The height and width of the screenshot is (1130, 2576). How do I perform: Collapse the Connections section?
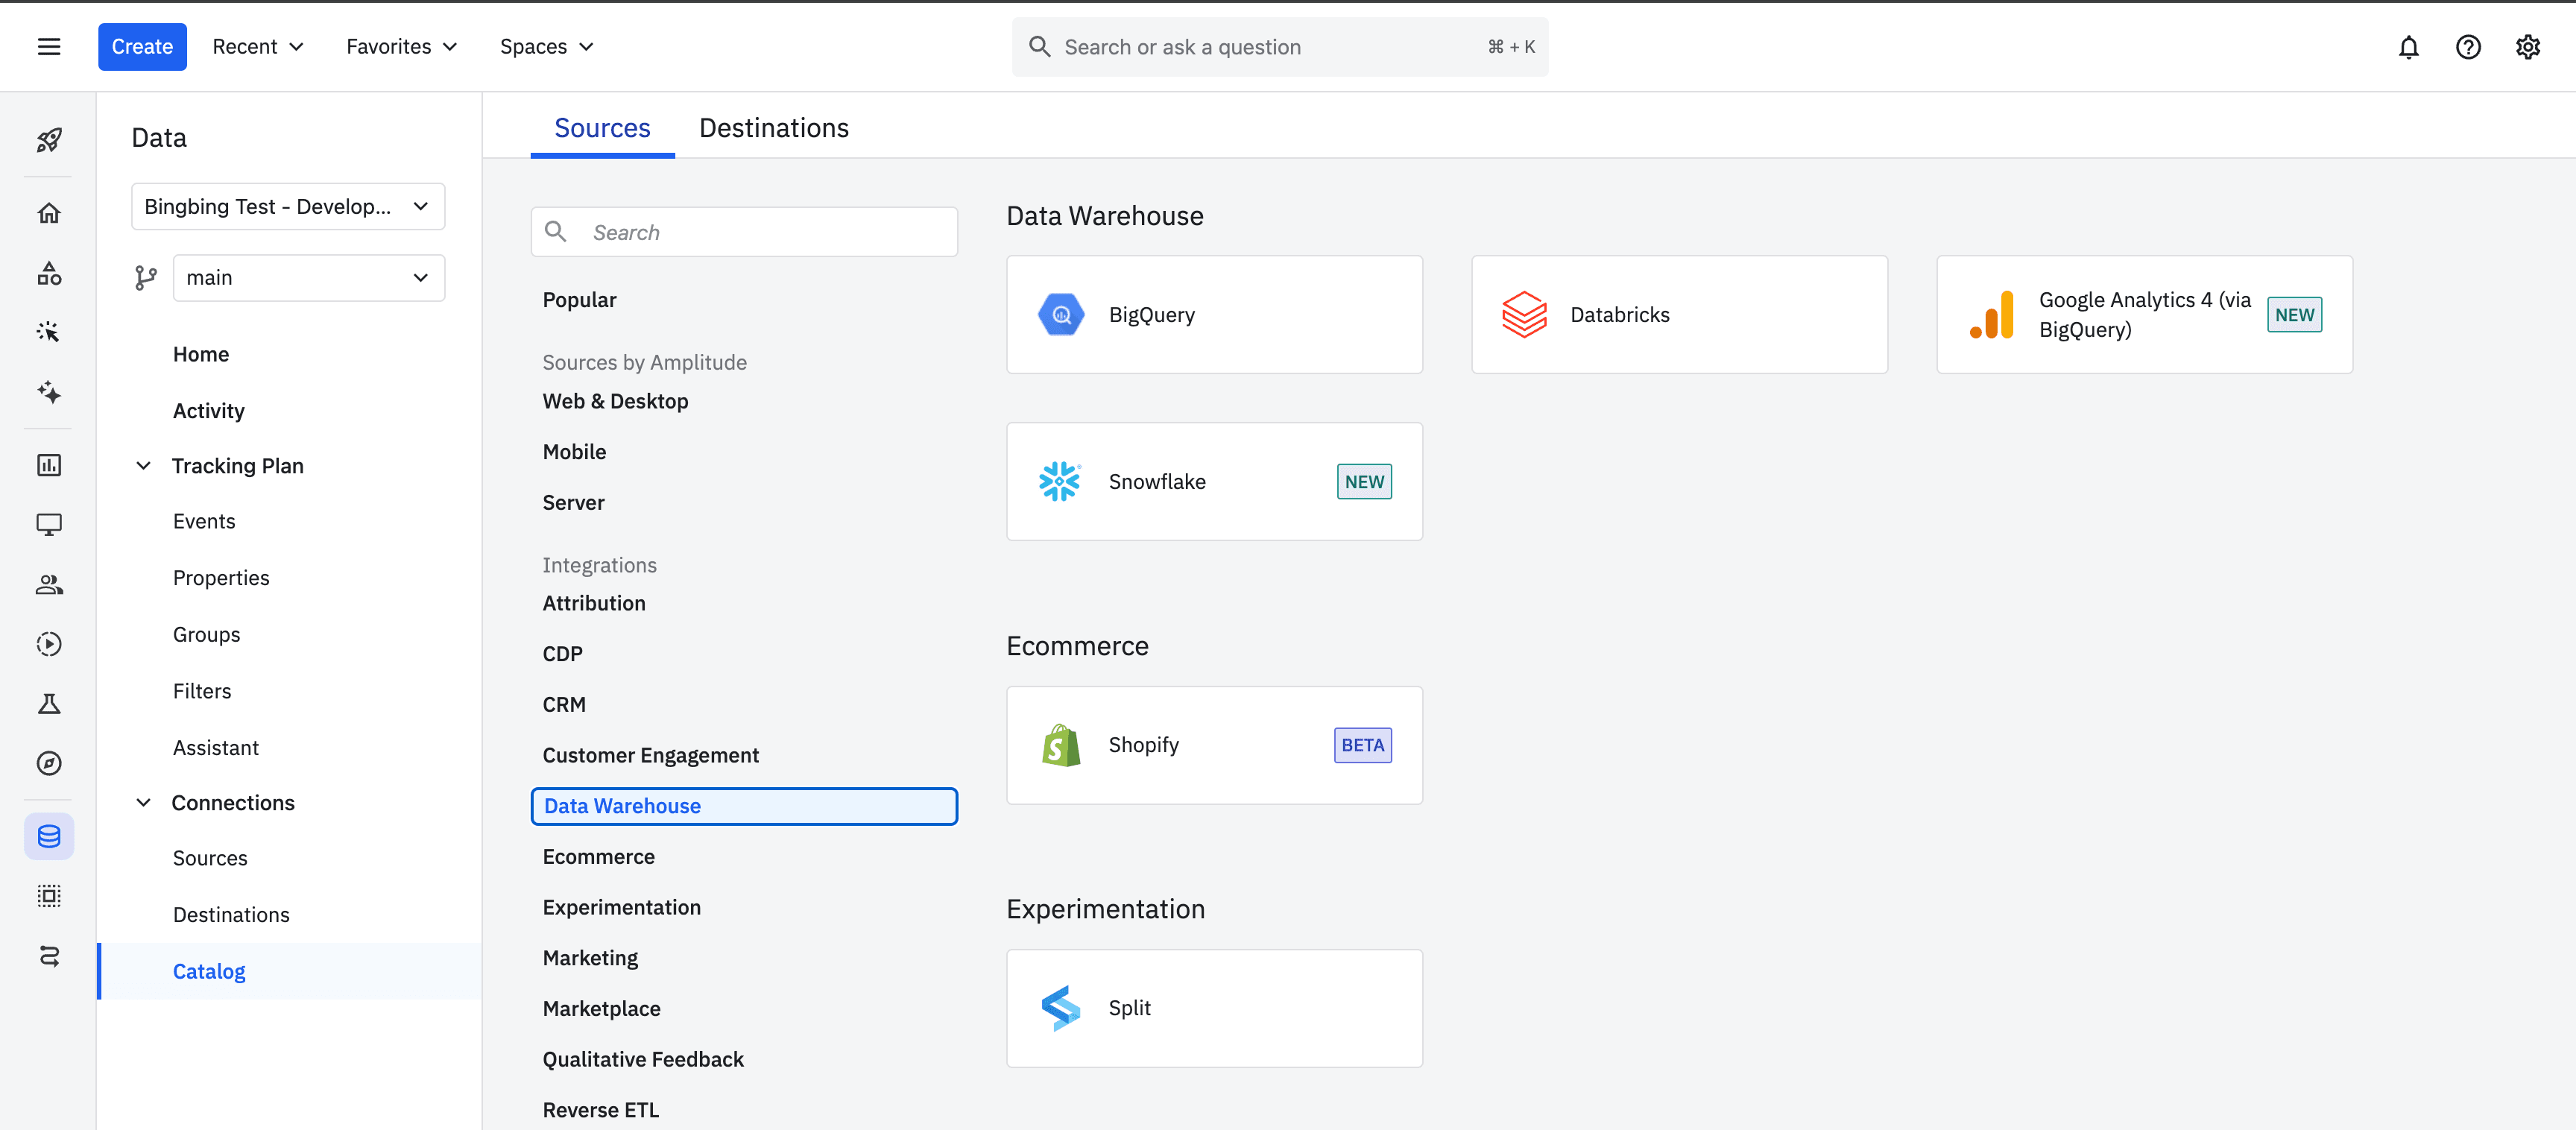click(x=143, y=803)
